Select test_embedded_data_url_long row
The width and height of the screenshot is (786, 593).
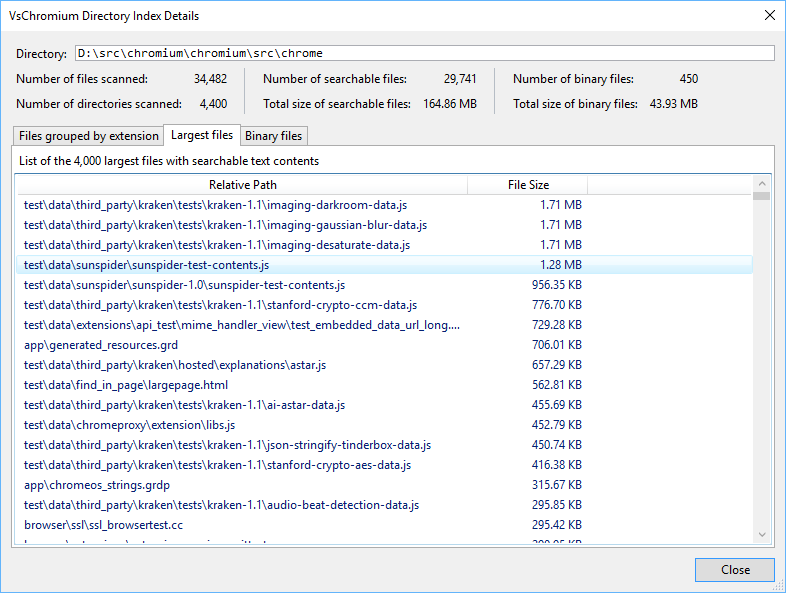click(385, 325)
